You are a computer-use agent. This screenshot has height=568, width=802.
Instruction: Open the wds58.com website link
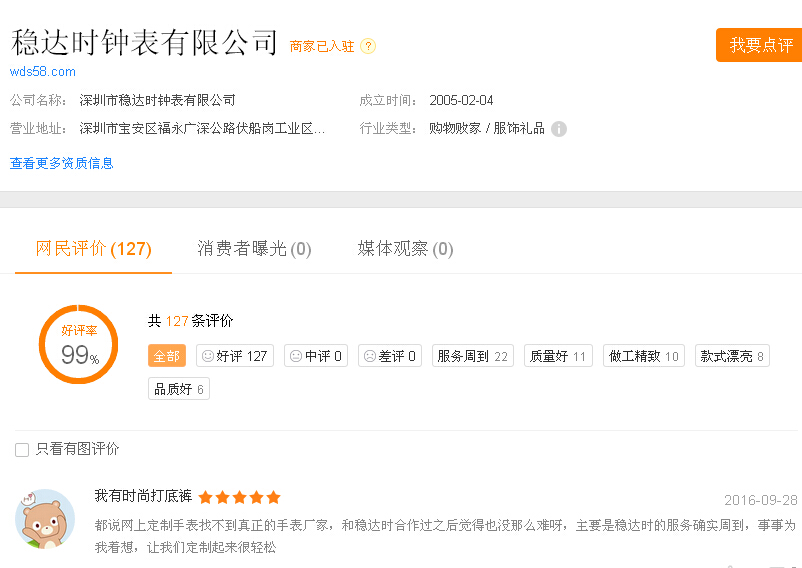(43, 72)
